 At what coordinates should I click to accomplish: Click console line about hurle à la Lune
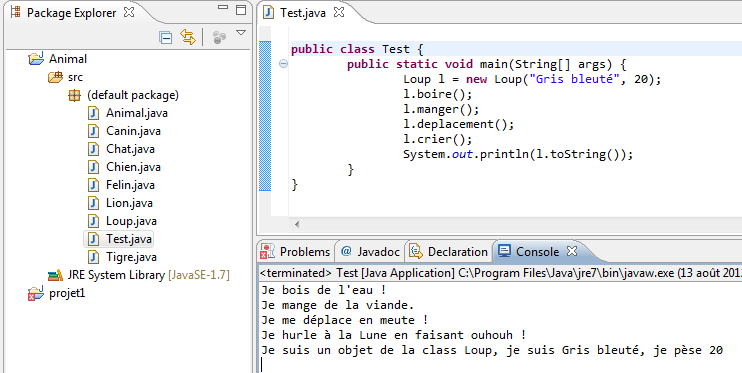click(393, 335)
